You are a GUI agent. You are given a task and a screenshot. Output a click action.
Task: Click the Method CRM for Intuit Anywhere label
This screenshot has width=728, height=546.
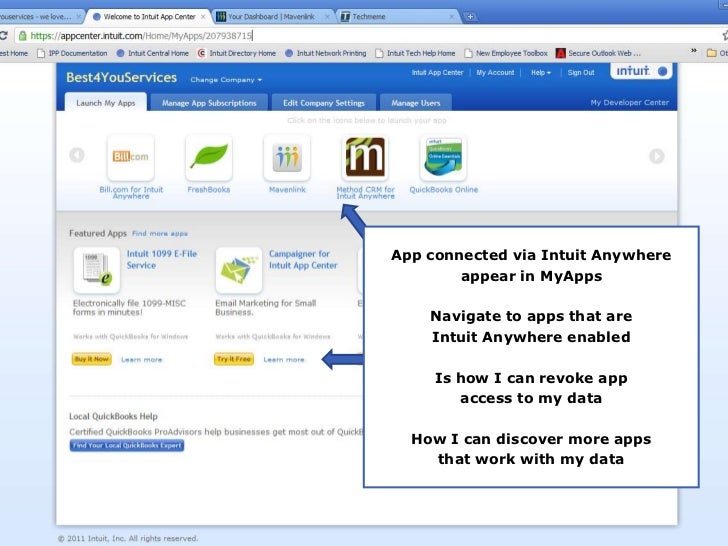365,193
